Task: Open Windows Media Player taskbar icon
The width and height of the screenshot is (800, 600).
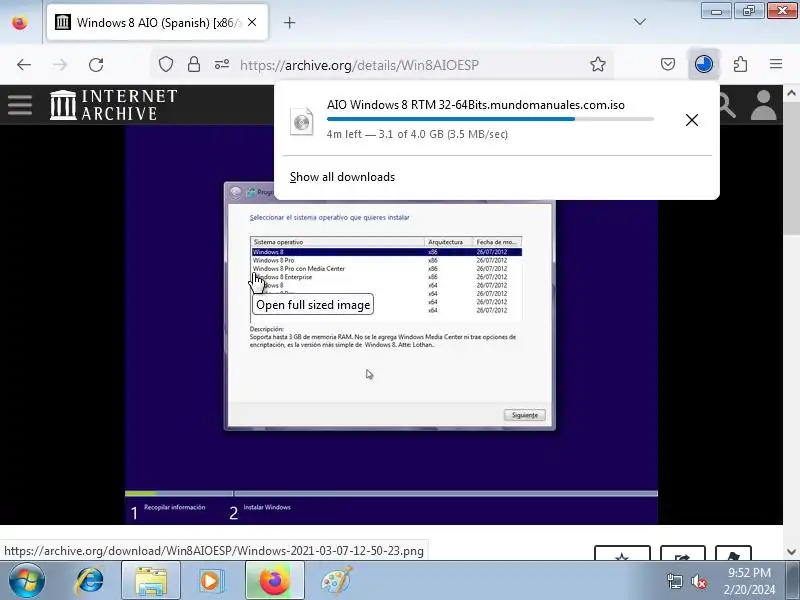Action: tap(211, 581)
